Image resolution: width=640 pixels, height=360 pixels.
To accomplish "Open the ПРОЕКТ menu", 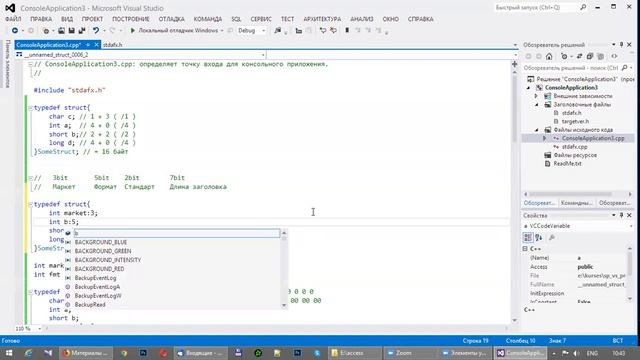I will tap(92, 19).
